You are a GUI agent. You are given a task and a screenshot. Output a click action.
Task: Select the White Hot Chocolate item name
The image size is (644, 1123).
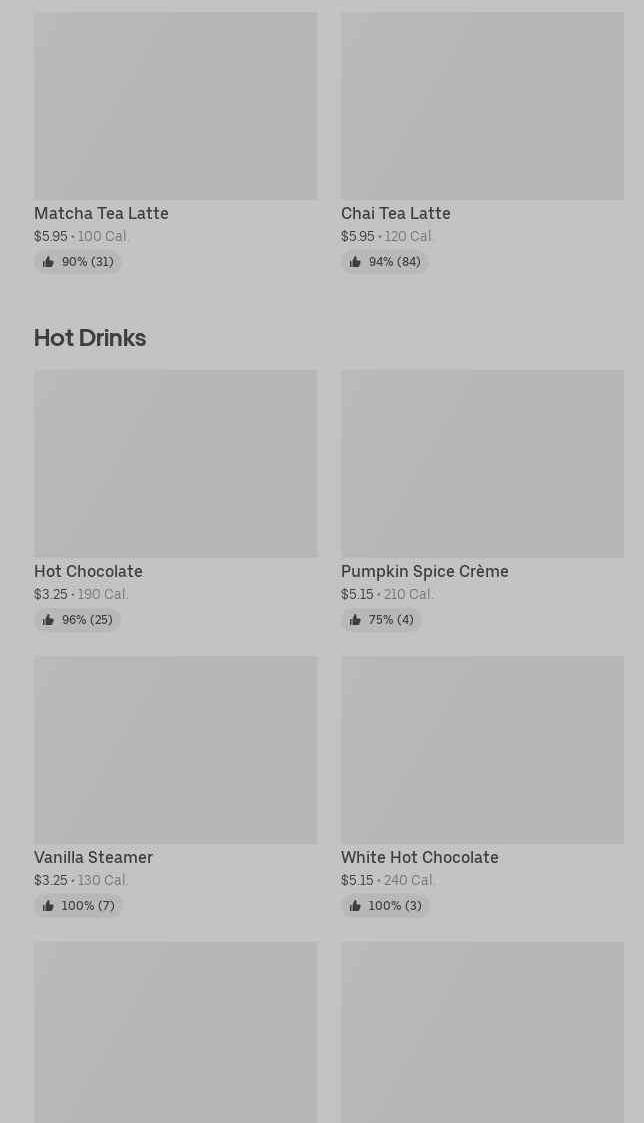point(420,857)
